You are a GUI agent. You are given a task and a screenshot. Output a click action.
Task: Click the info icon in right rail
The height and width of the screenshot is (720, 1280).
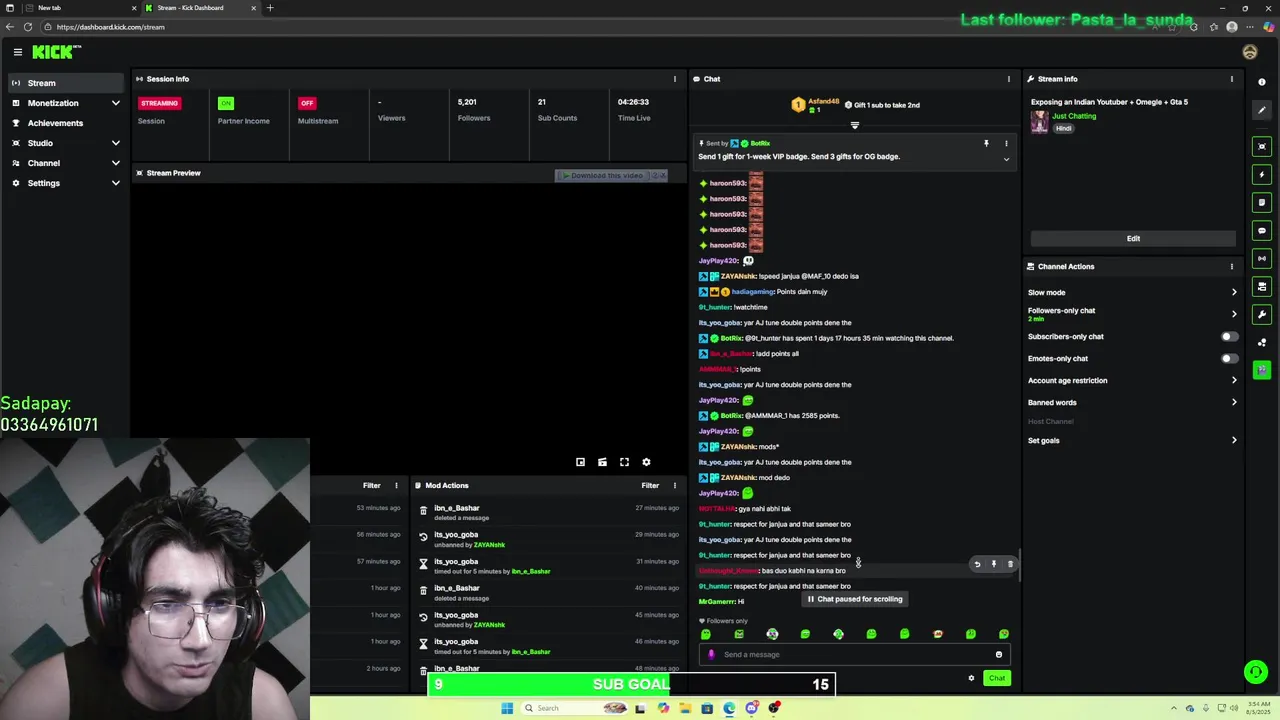[x=1262, y=82]
